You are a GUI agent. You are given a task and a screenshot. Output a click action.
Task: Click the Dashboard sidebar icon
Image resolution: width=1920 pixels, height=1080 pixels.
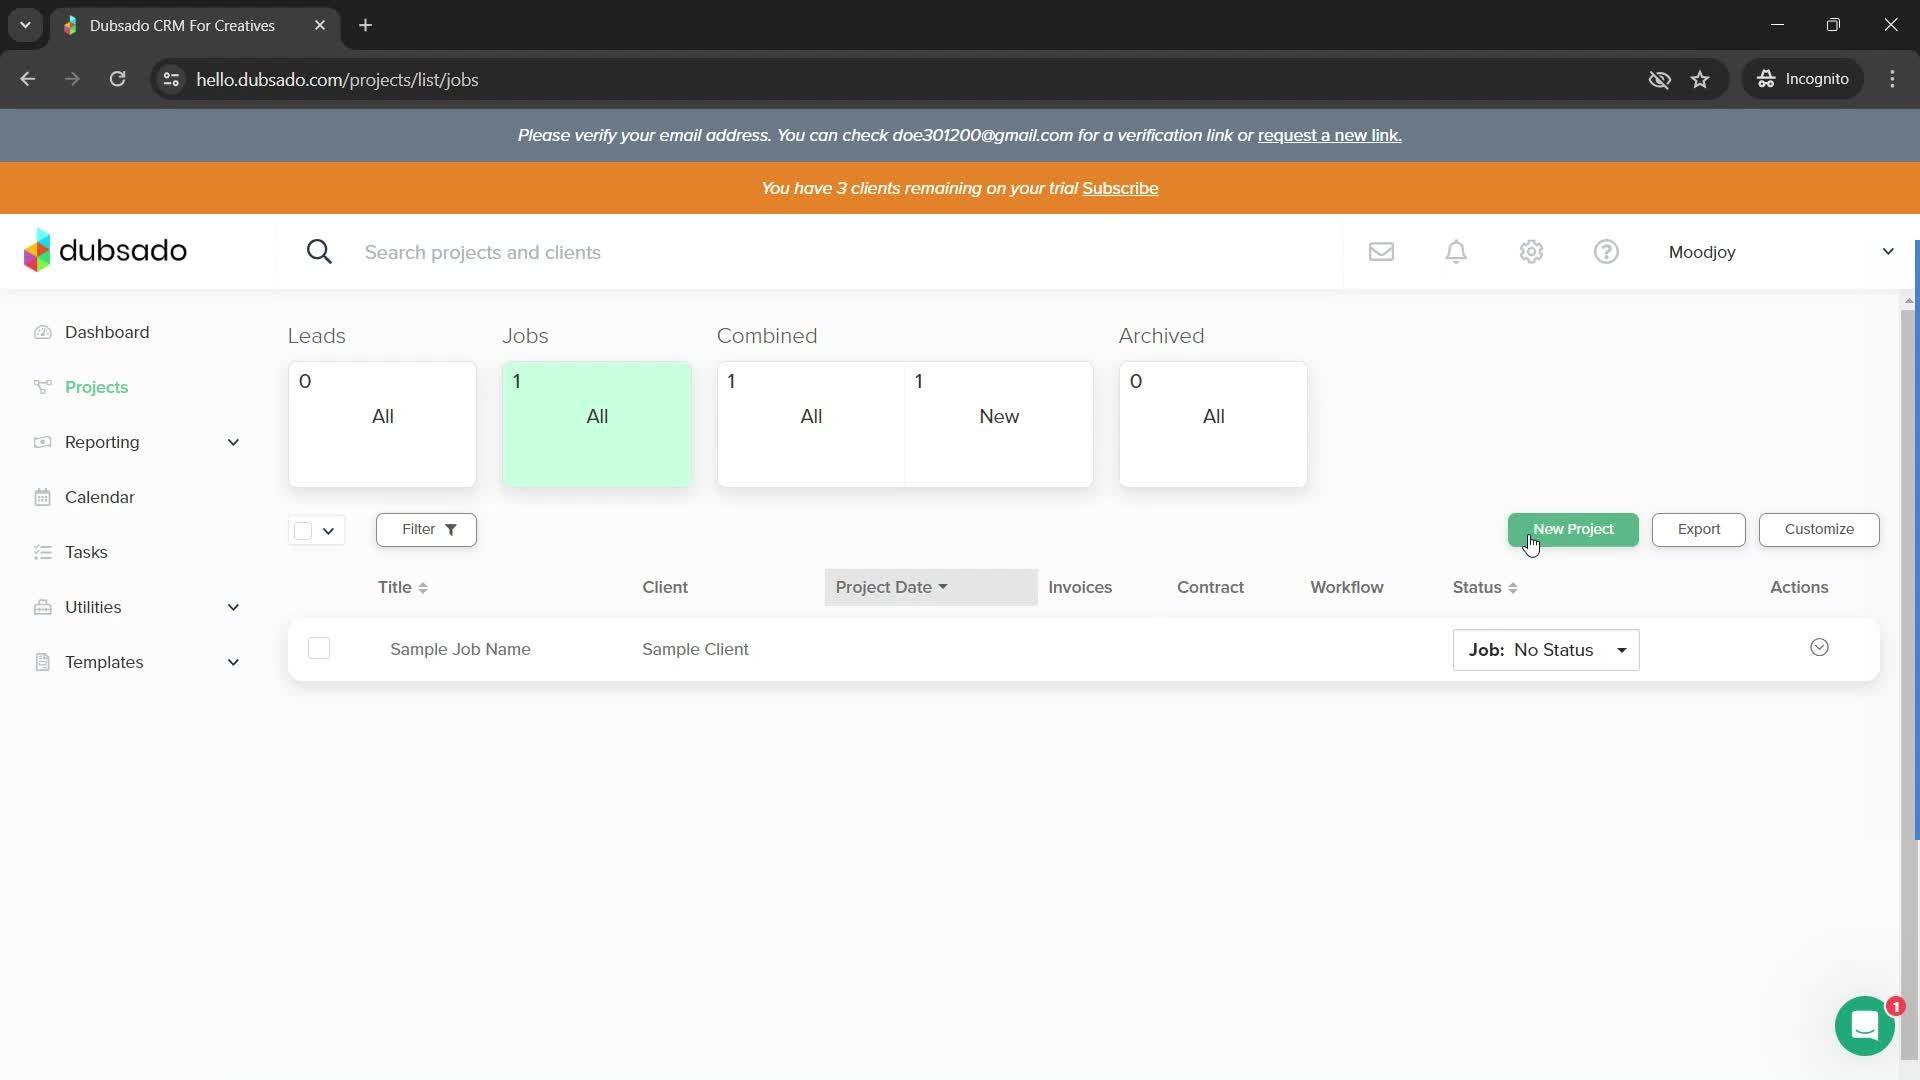42,332
